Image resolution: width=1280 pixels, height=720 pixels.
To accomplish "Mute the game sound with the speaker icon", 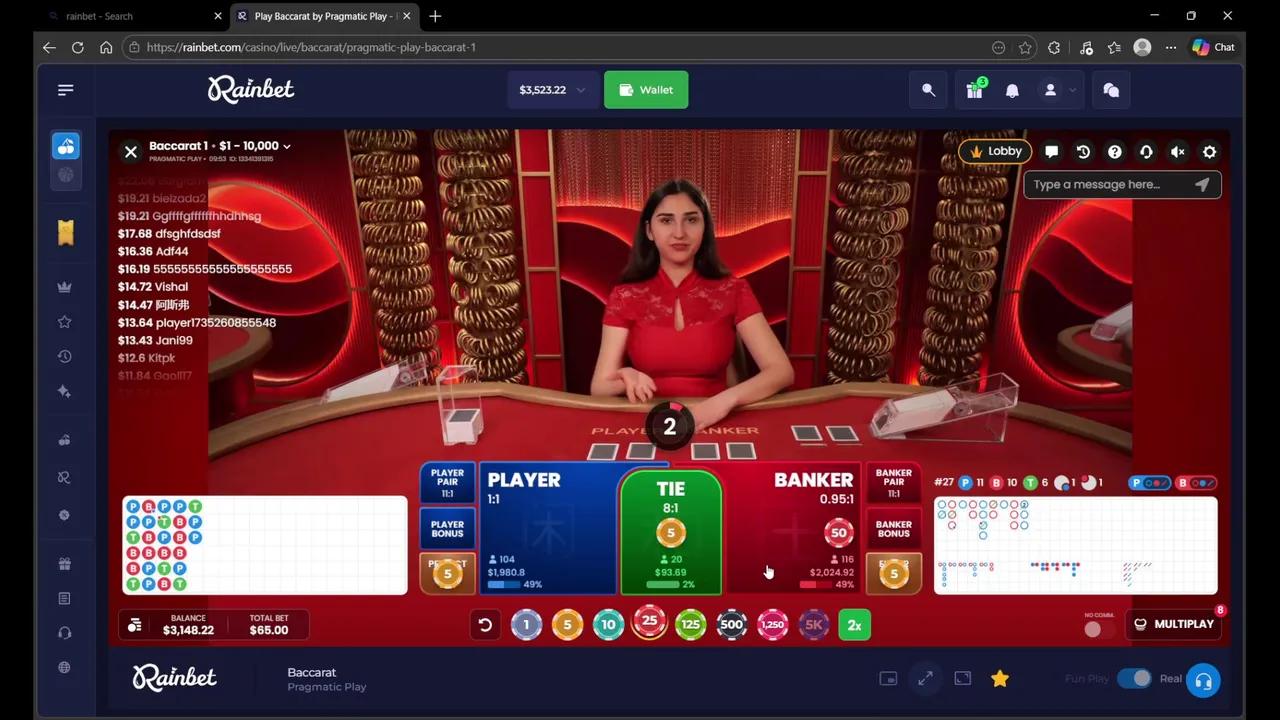I will click(1177, 151).
